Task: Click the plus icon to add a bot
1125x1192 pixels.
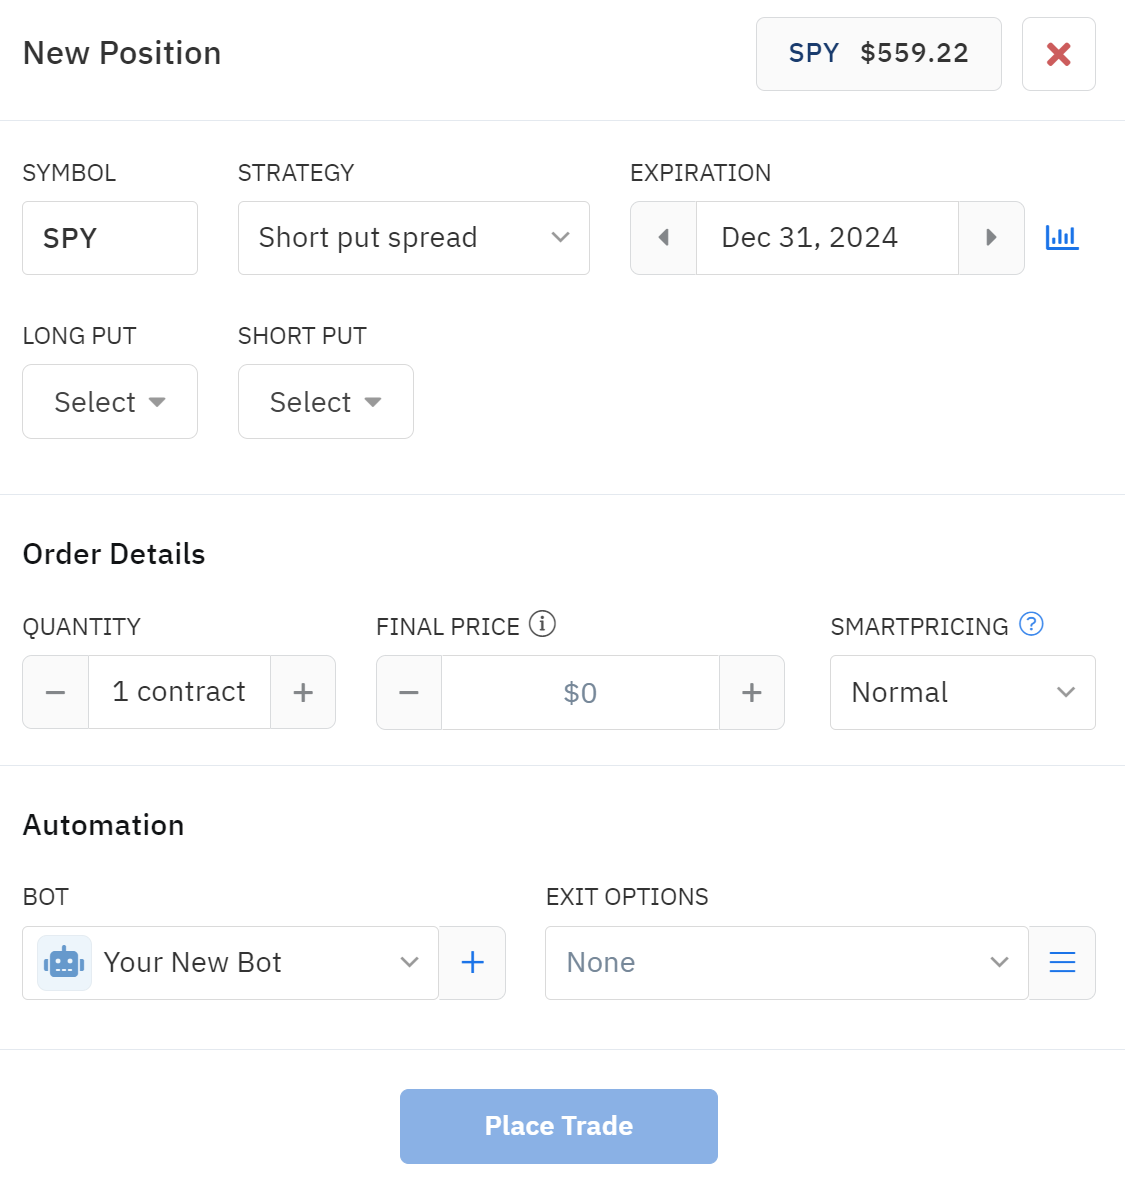Action: point(472,962)
